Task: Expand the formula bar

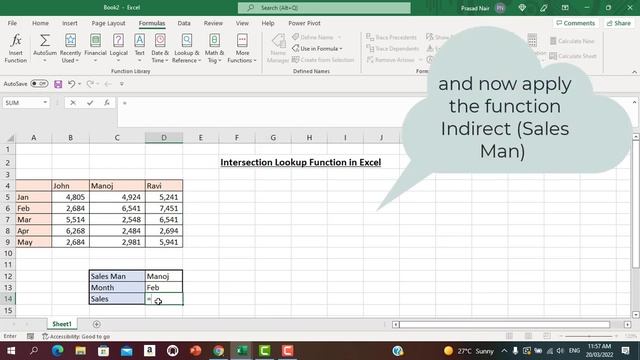Action: pos(634,102)
